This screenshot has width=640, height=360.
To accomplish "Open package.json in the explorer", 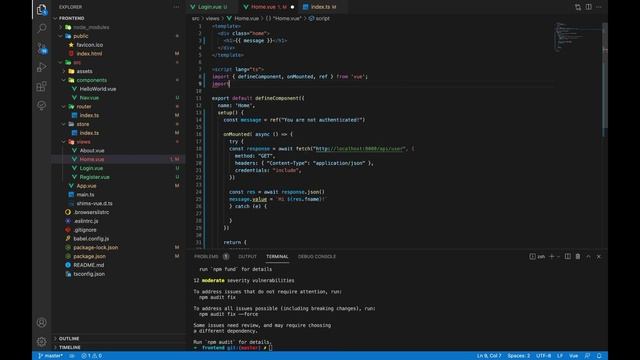I will coord(89,256).
